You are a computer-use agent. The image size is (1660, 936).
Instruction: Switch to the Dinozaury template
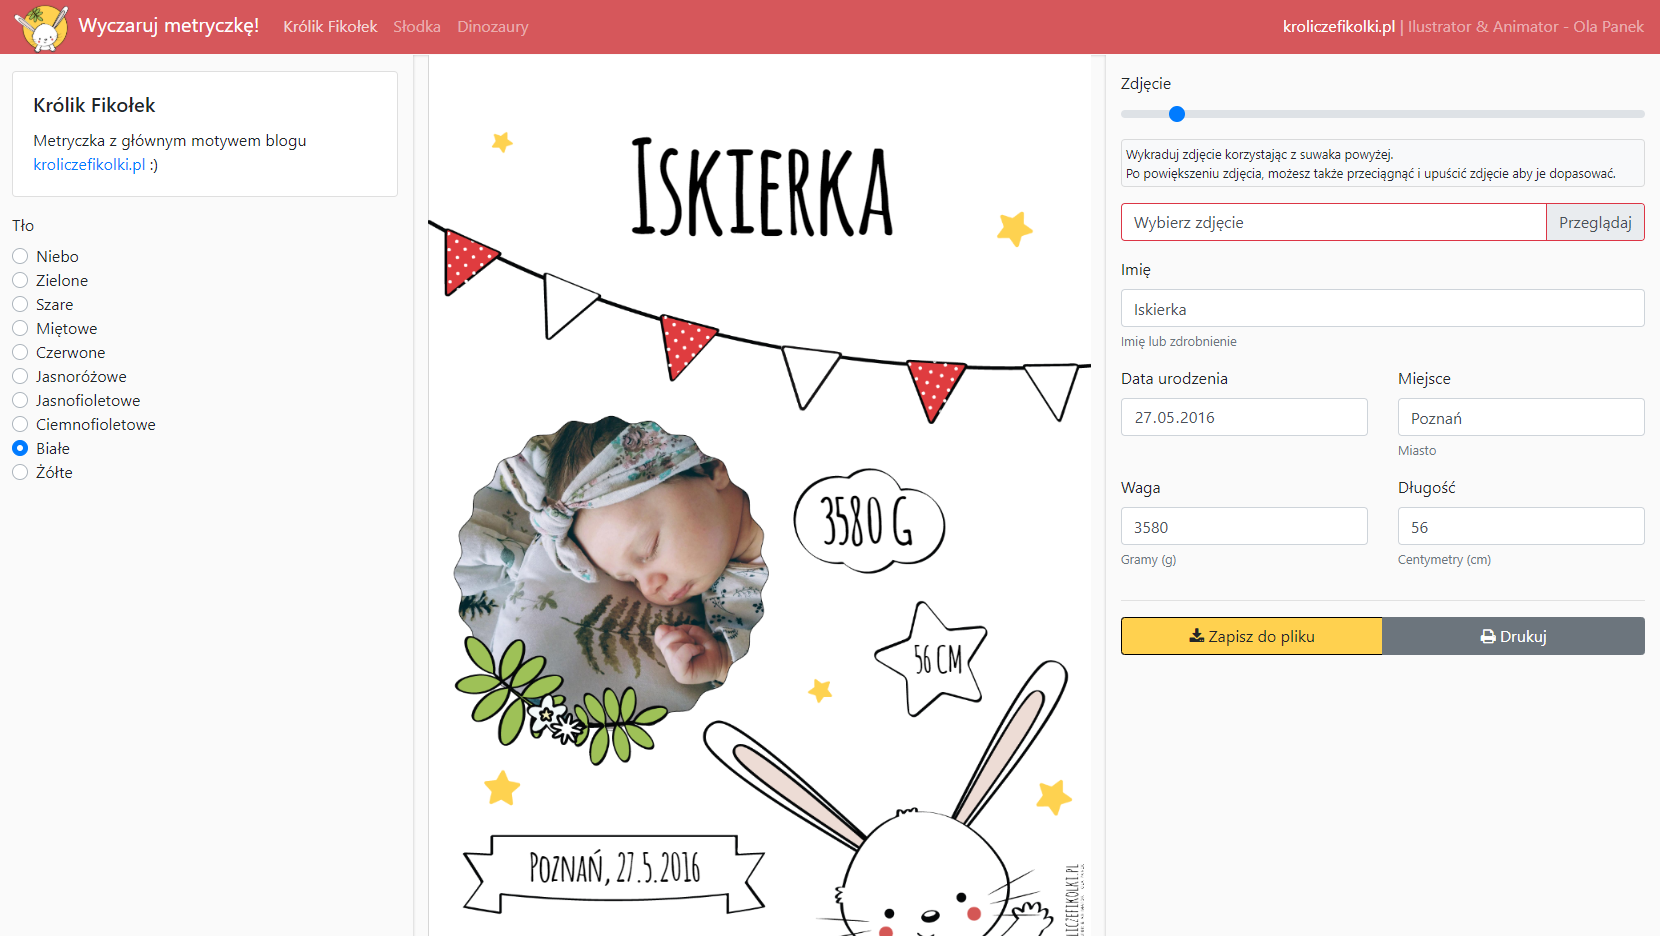click(492, 27)
